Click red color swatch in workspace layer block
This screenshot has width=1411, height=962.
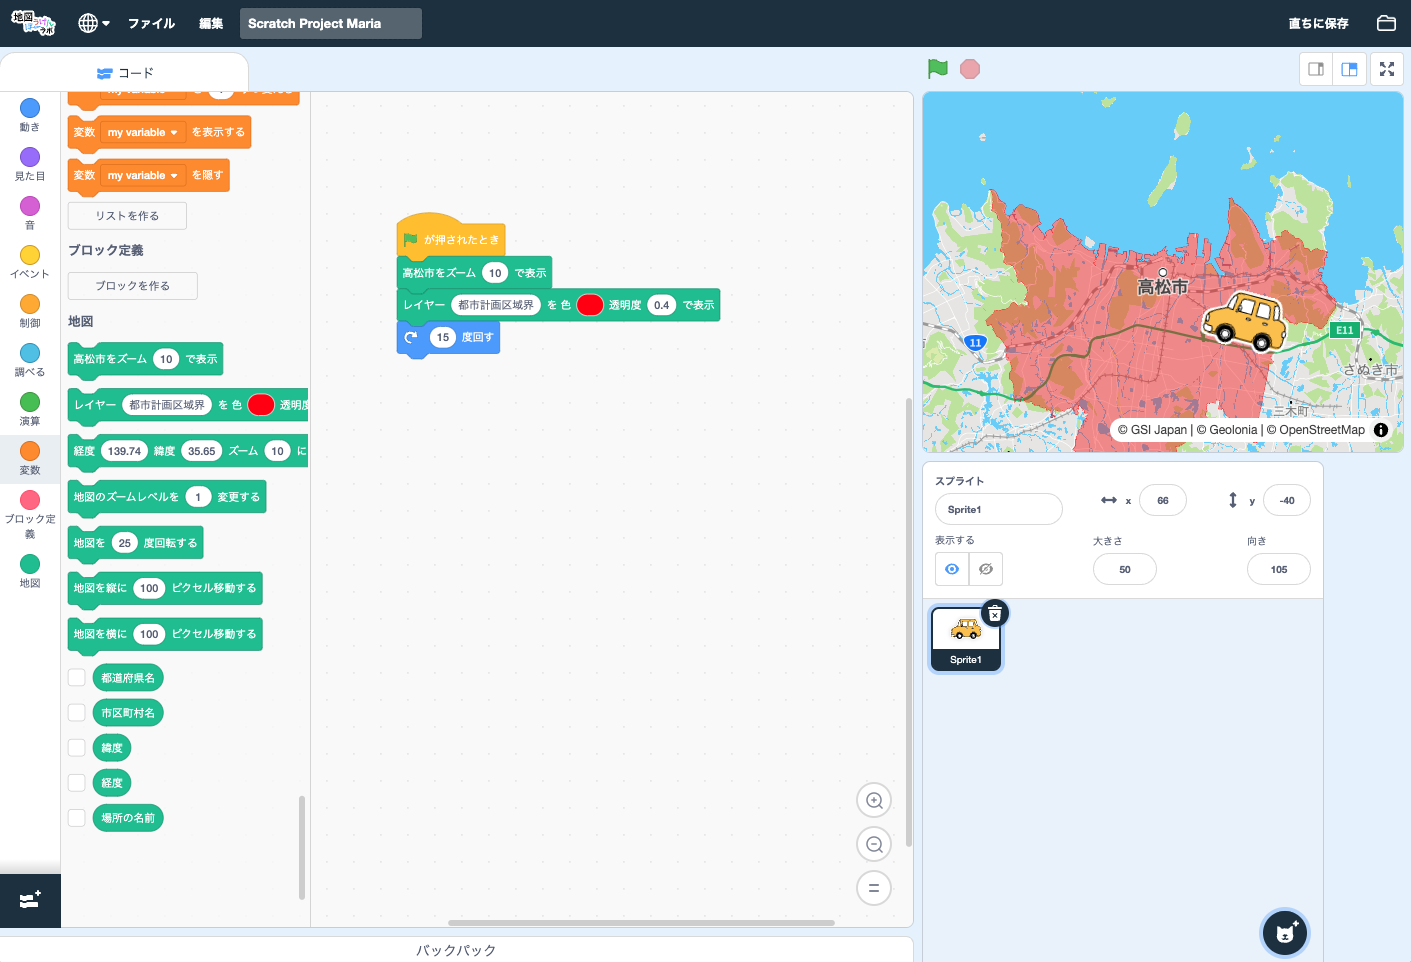tap(590, 305)
